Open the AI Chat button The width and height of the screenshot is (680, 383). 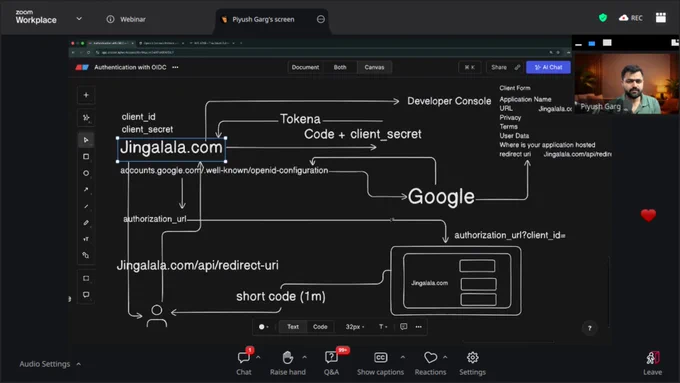548,67
